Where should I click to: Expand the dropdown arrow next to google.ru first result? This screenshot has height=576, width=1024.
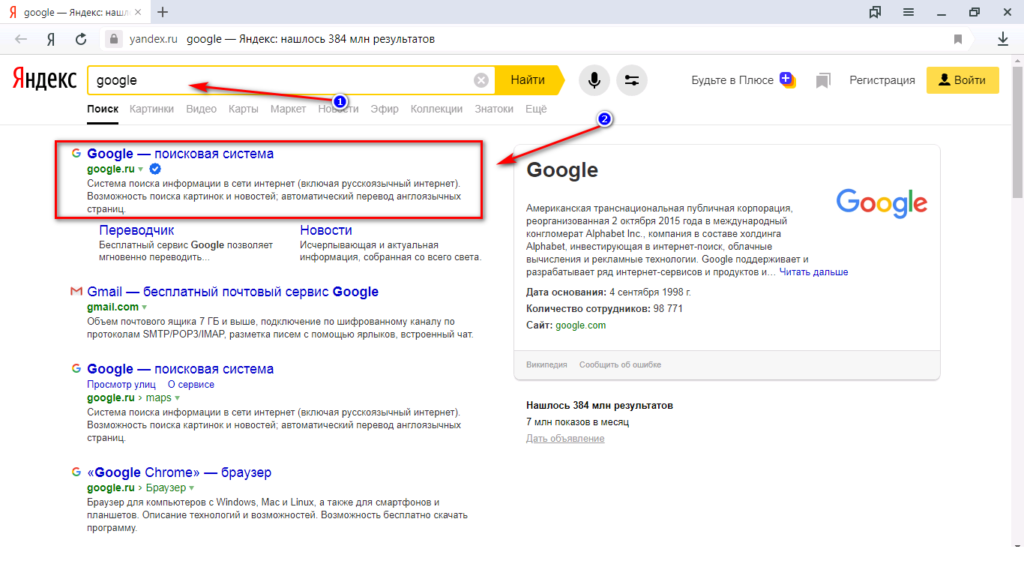pos(140,170)
